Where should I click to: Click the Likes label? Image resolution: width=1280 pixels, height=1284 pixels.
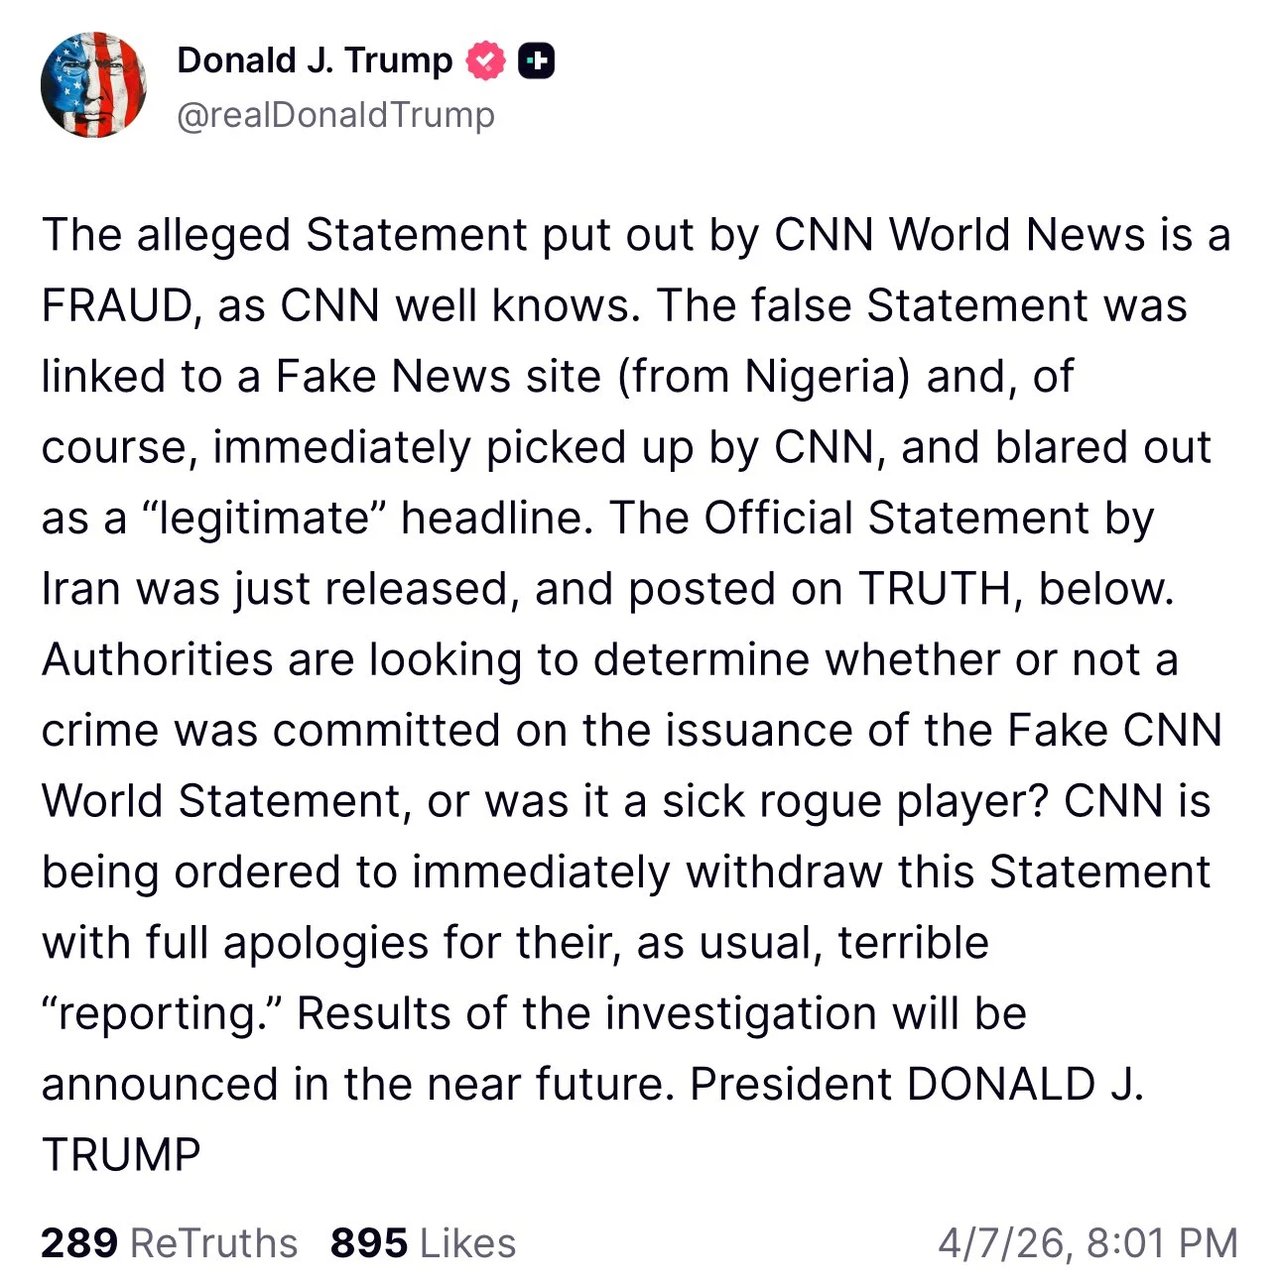click(467, 1243)
